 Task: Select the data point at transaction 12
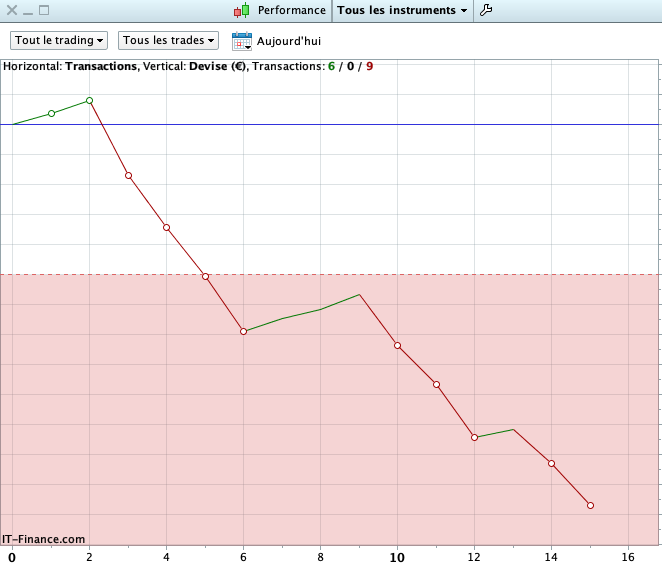(475, 437)
